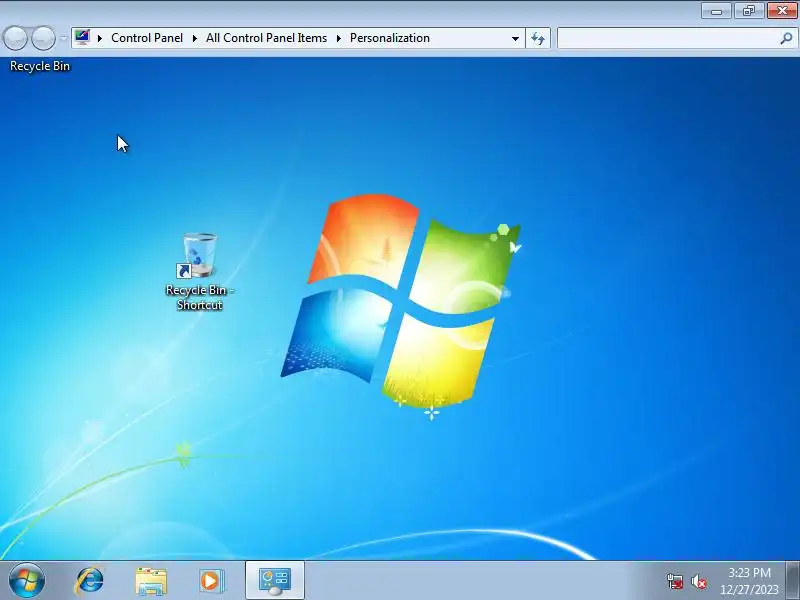Click the search magnifier icon
The image size is (800, 600).
pos(786,38)
